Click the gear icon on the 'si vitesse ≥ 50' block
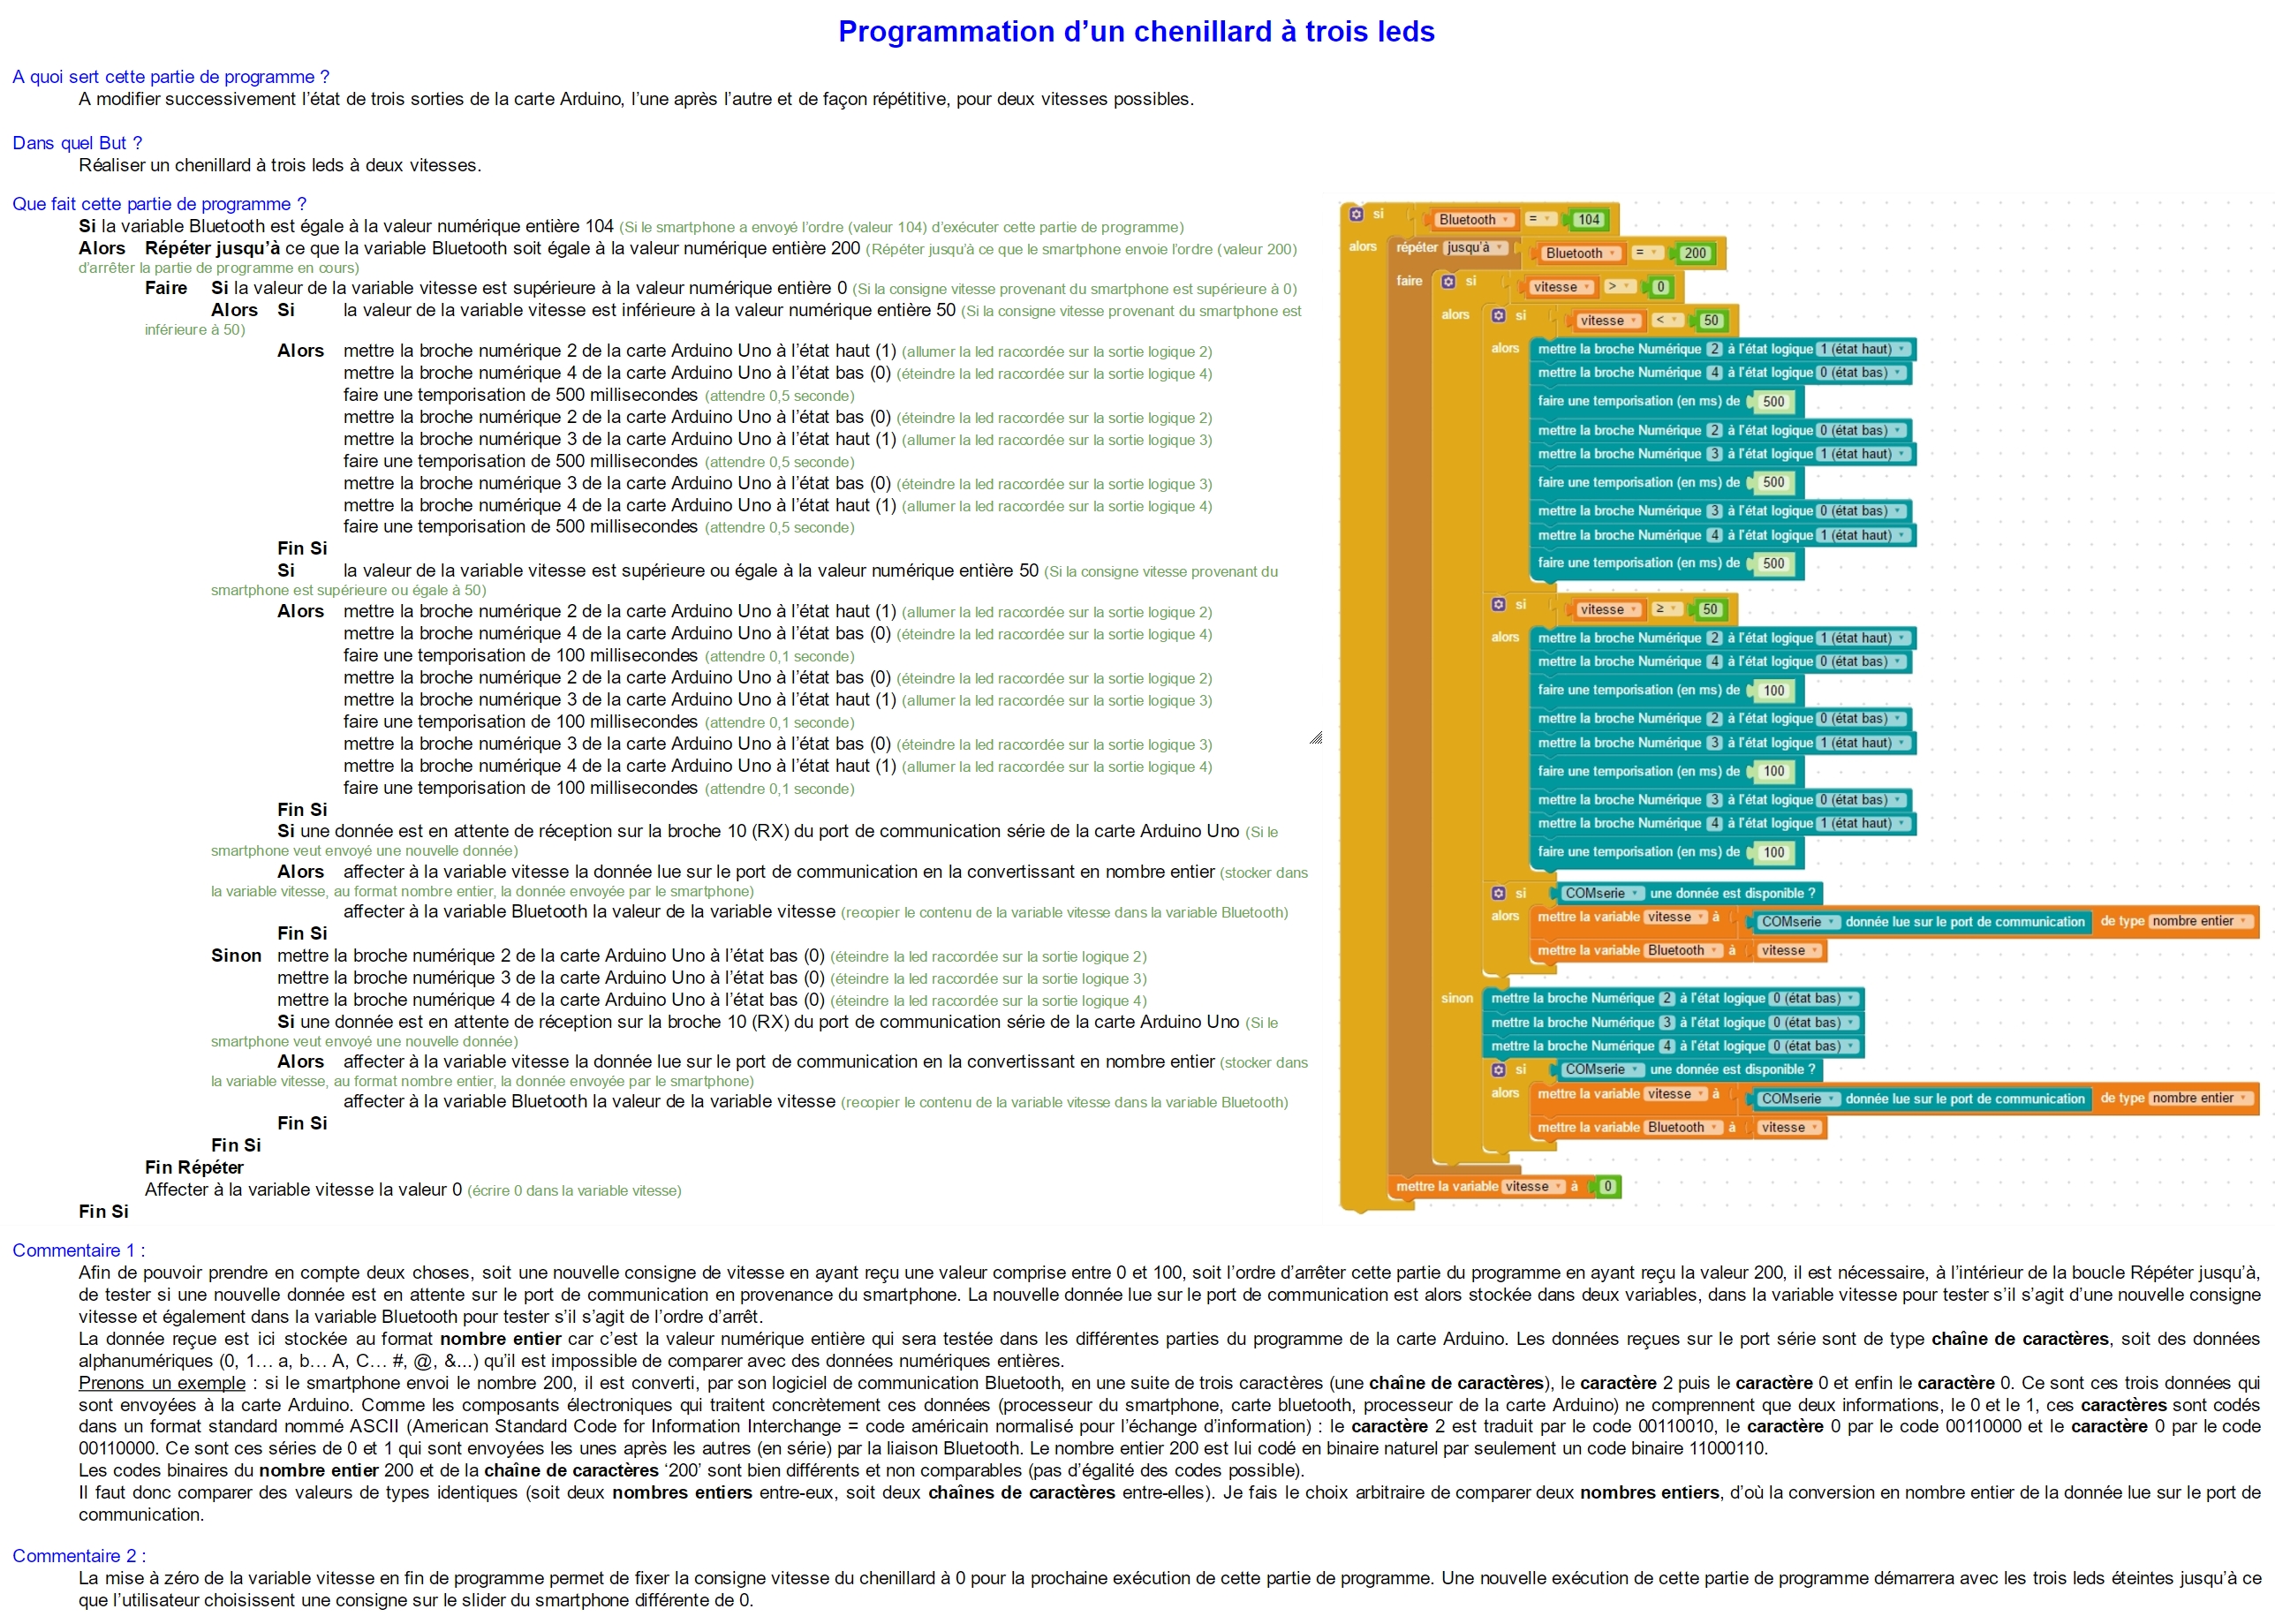This screenshot has height=1624, width=2275. [x=1498, y=605]
